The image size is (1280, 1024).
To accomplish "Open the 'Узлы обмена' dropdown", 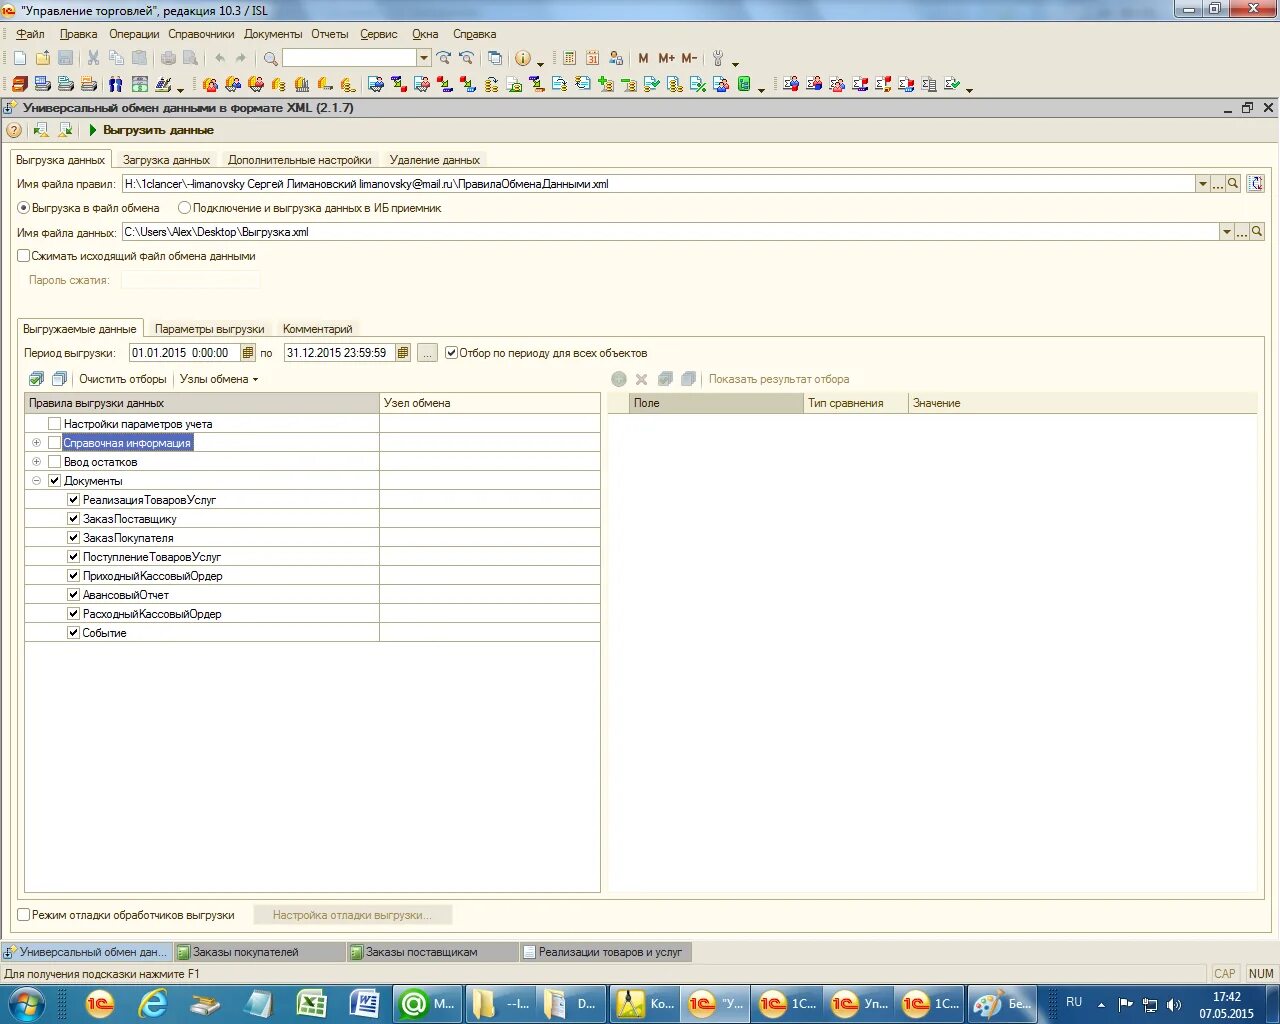I will tap(219, 379).
